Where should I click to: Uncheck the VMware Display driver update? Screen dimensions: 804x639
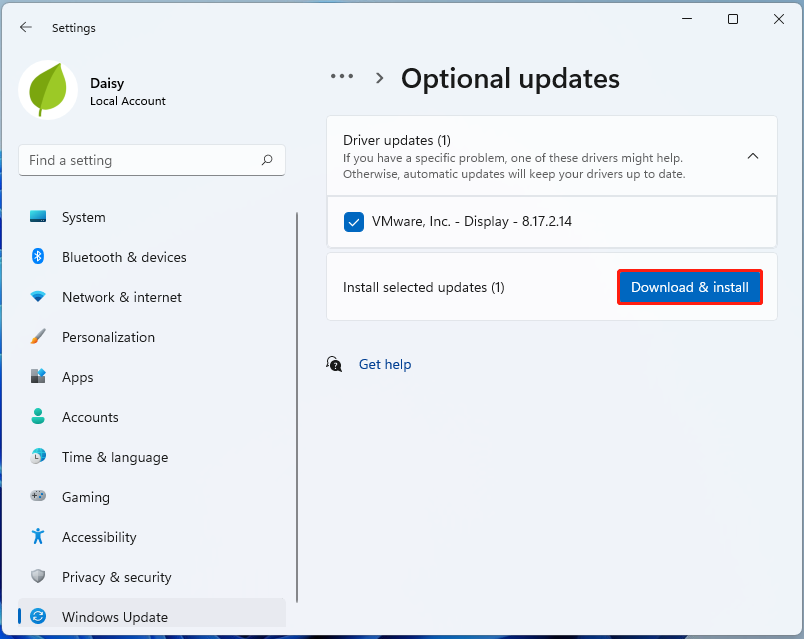click(353, 221)
